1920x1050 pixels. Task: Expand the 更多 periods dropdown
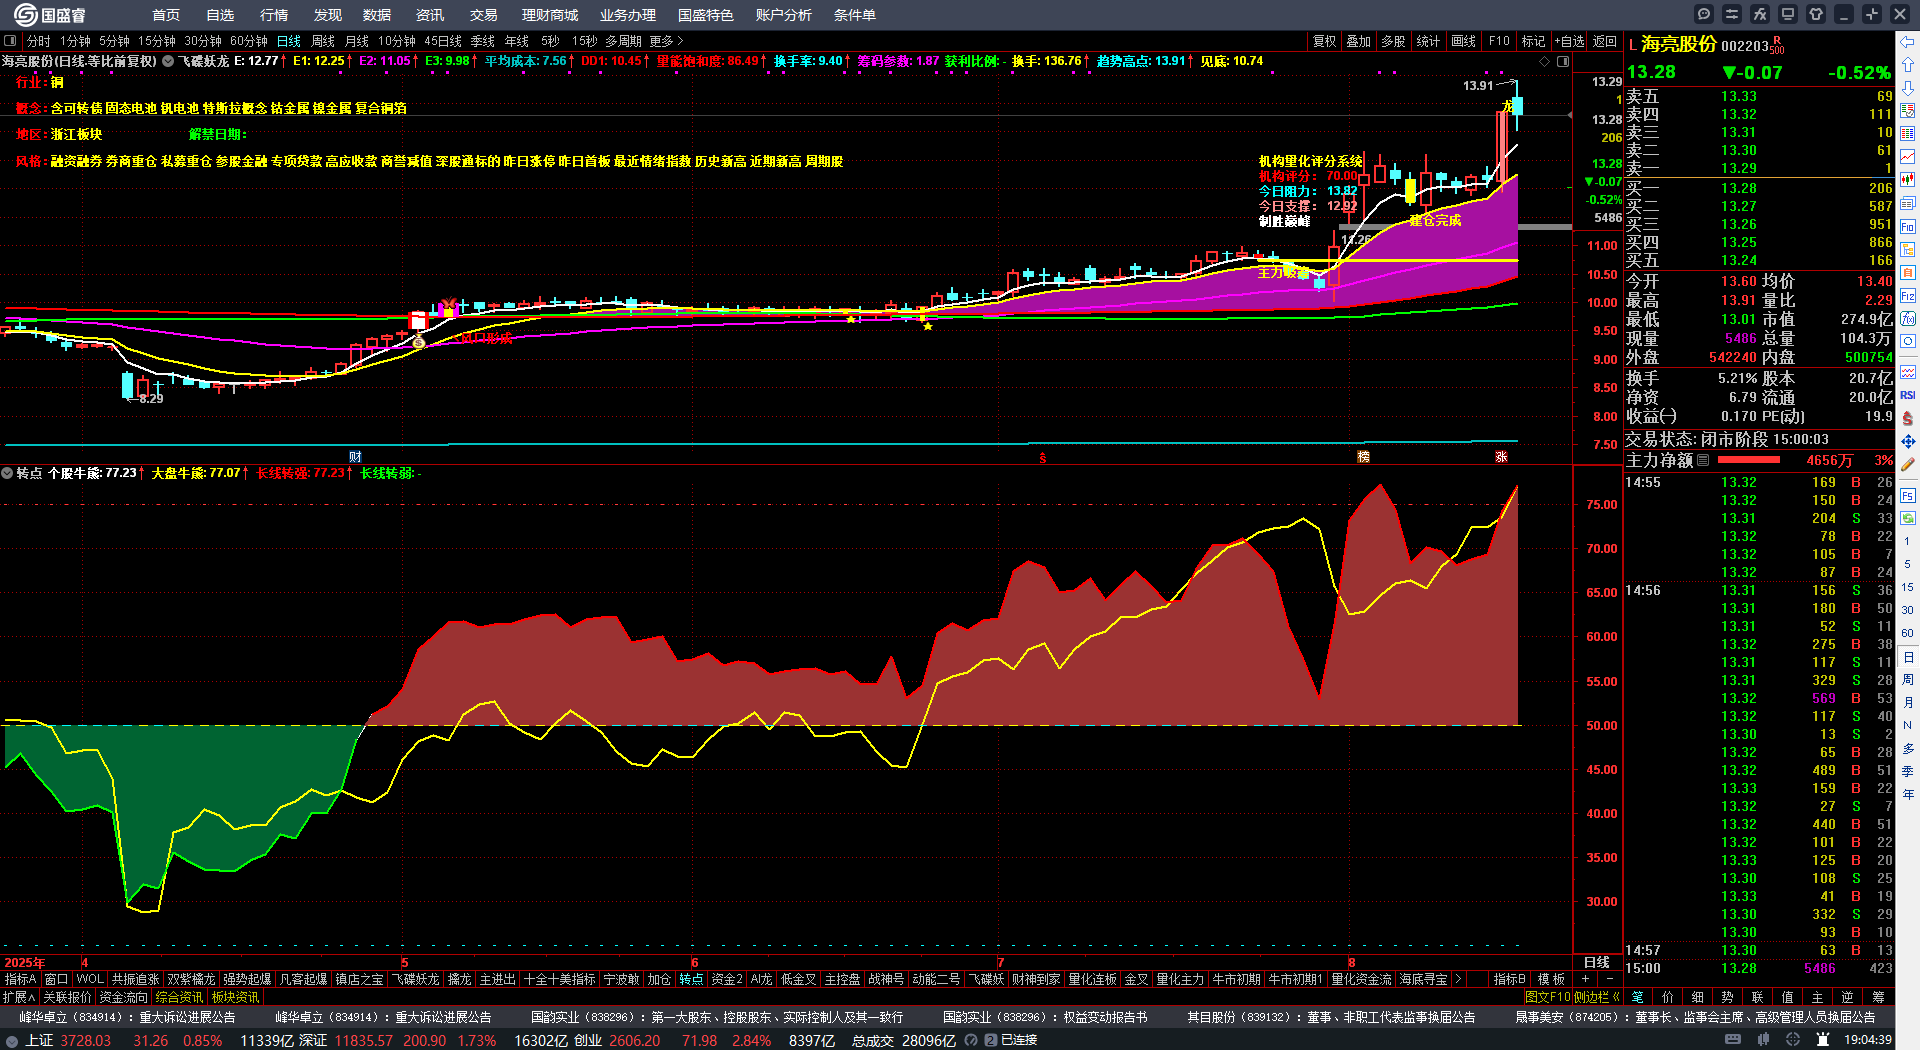point(666,41)
